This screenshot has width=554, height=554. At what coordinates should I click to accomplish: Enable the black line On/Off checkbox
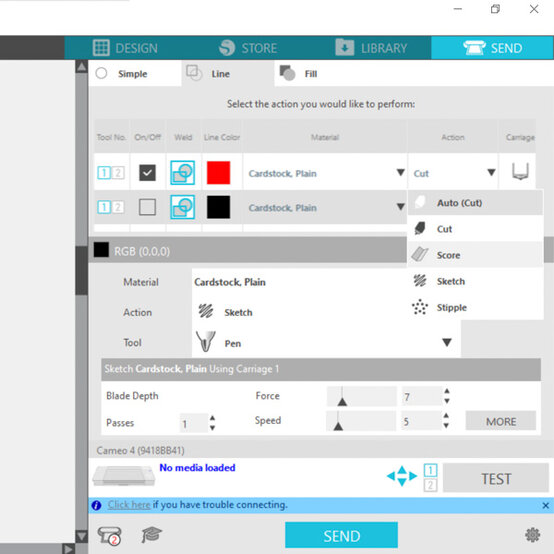point(147,207)
